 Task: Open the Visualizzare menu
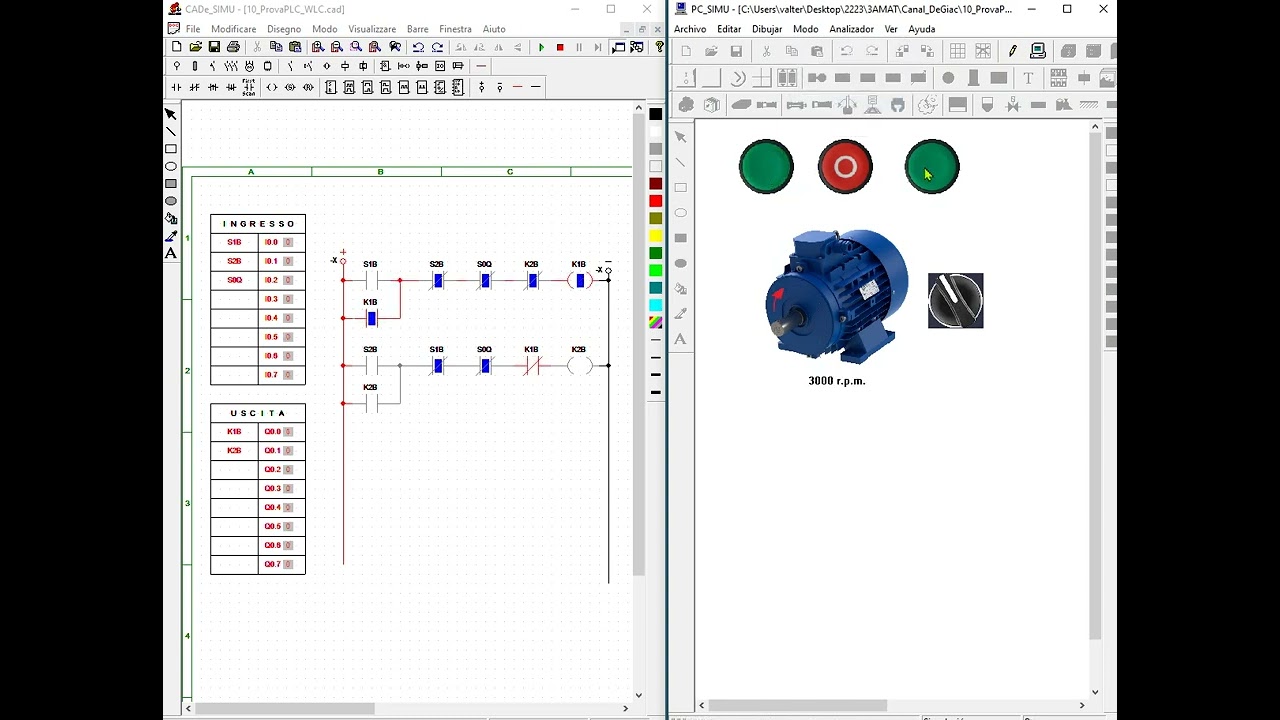(372, 29)
